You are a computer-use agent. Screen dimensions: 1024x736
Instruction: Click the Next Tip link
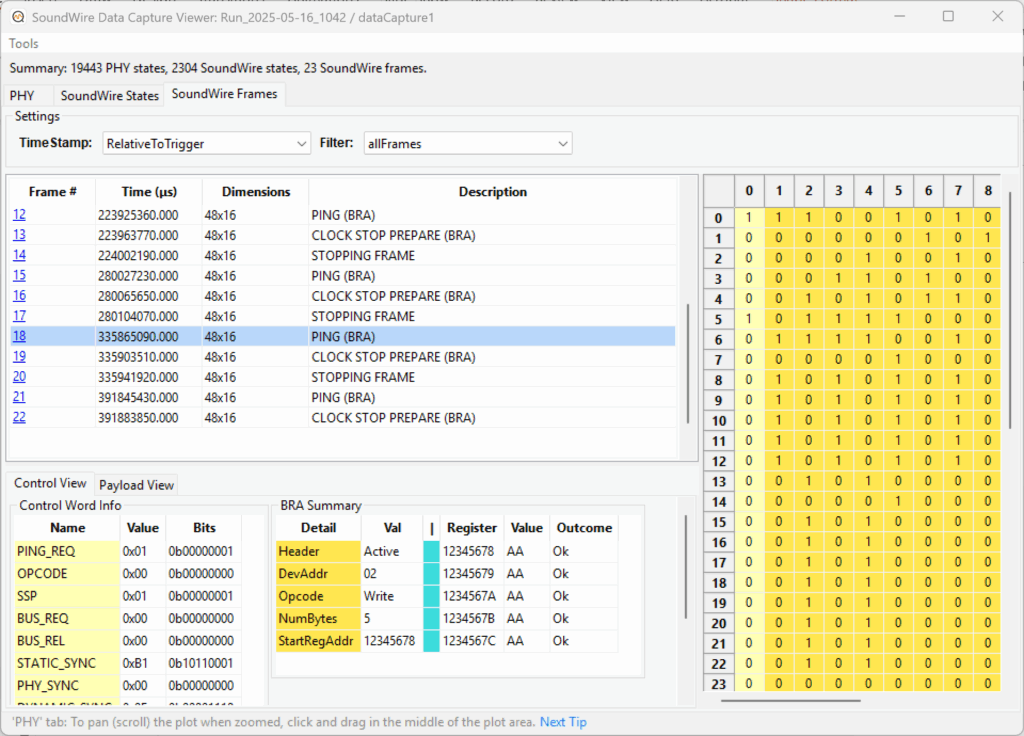pos(563,722)
